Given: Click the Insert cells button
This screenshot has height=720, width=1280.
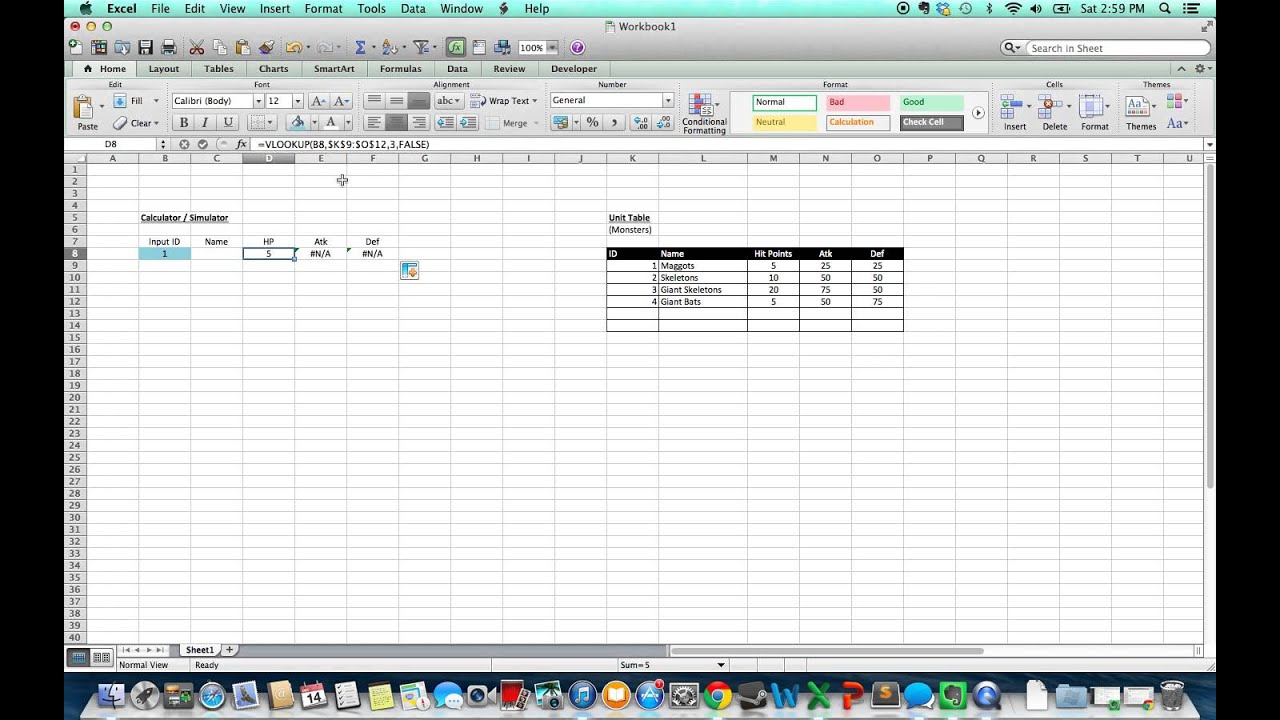Looking at the screenshot, I should 1015,114.
